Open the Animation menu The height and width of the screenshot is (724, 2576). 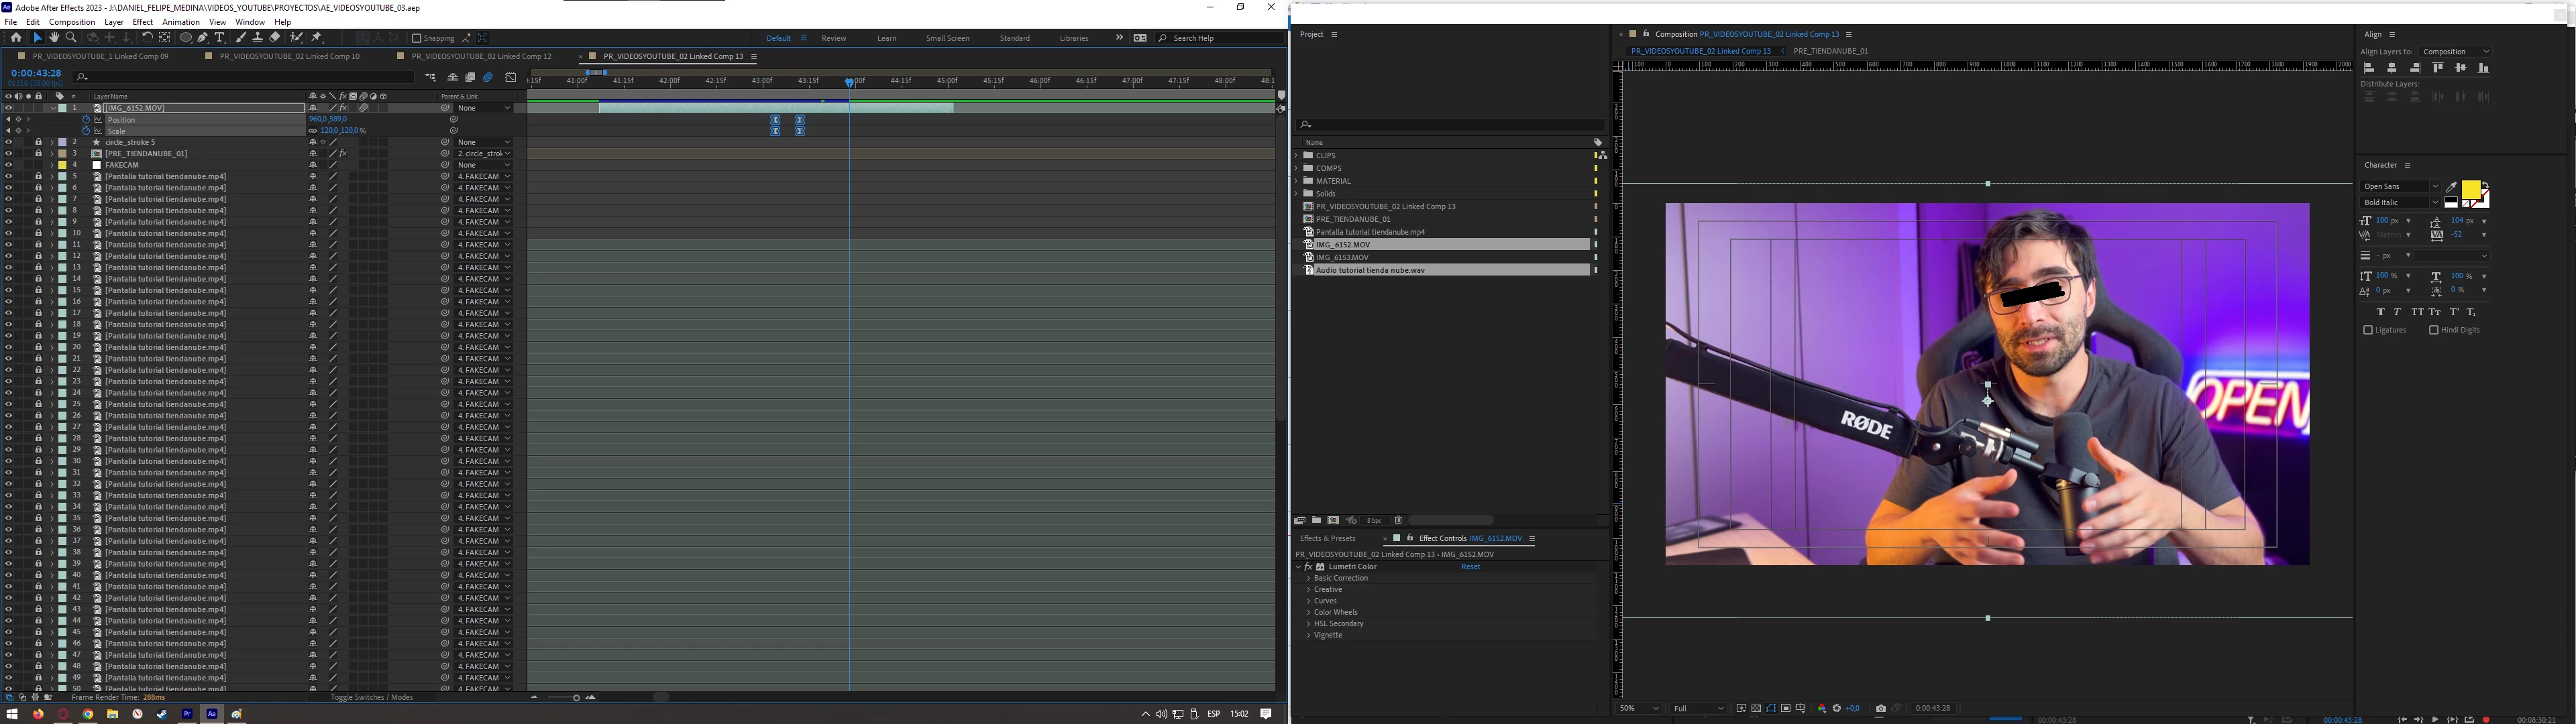tap(181, 22)
